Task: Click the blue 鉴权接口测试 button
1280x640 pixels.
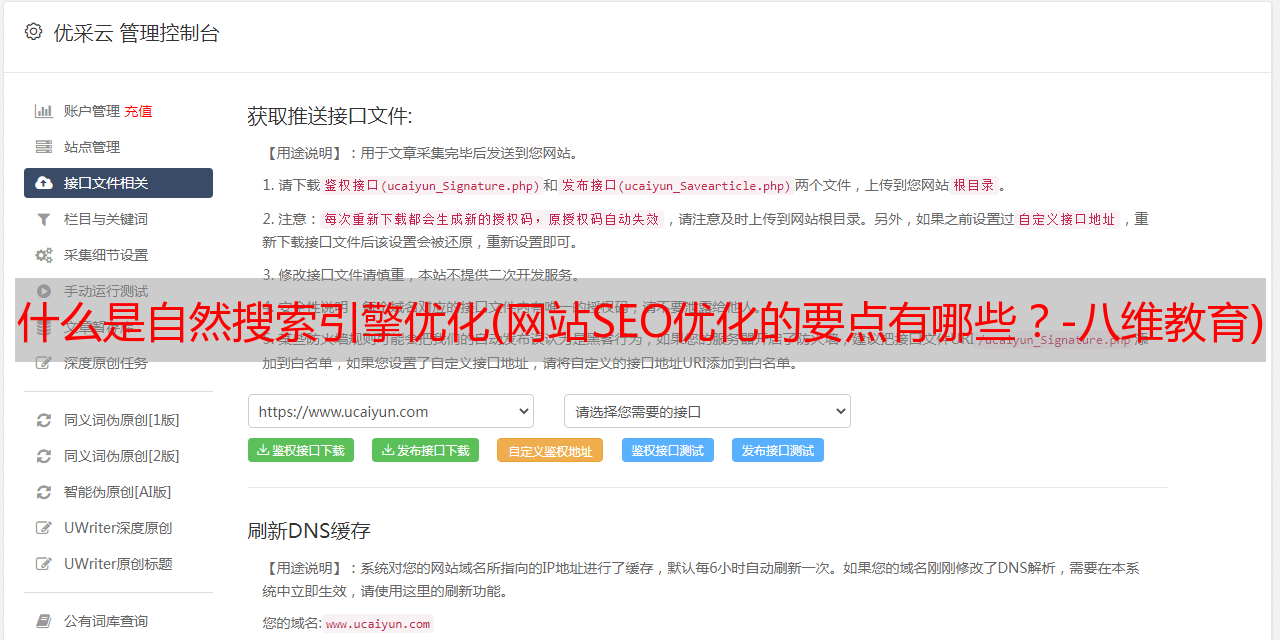Action: tap(668, 450)
